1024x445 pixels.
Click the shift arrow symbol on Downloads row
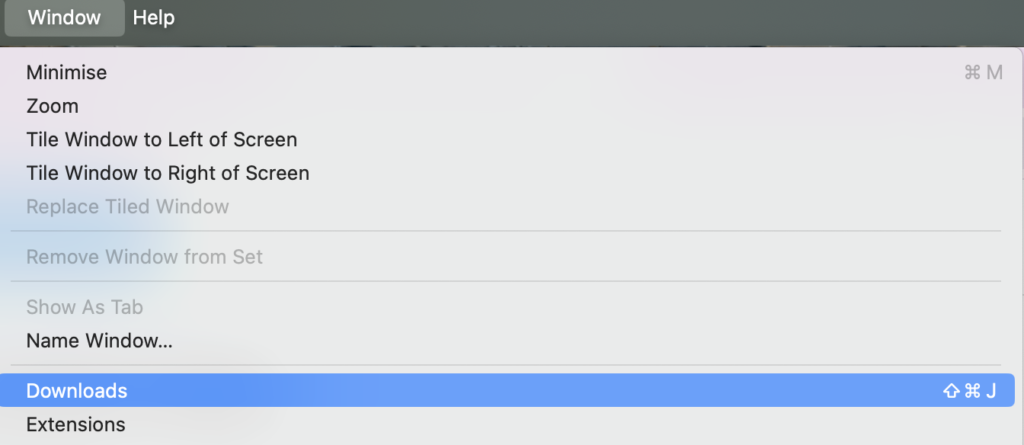pos(951,391)
